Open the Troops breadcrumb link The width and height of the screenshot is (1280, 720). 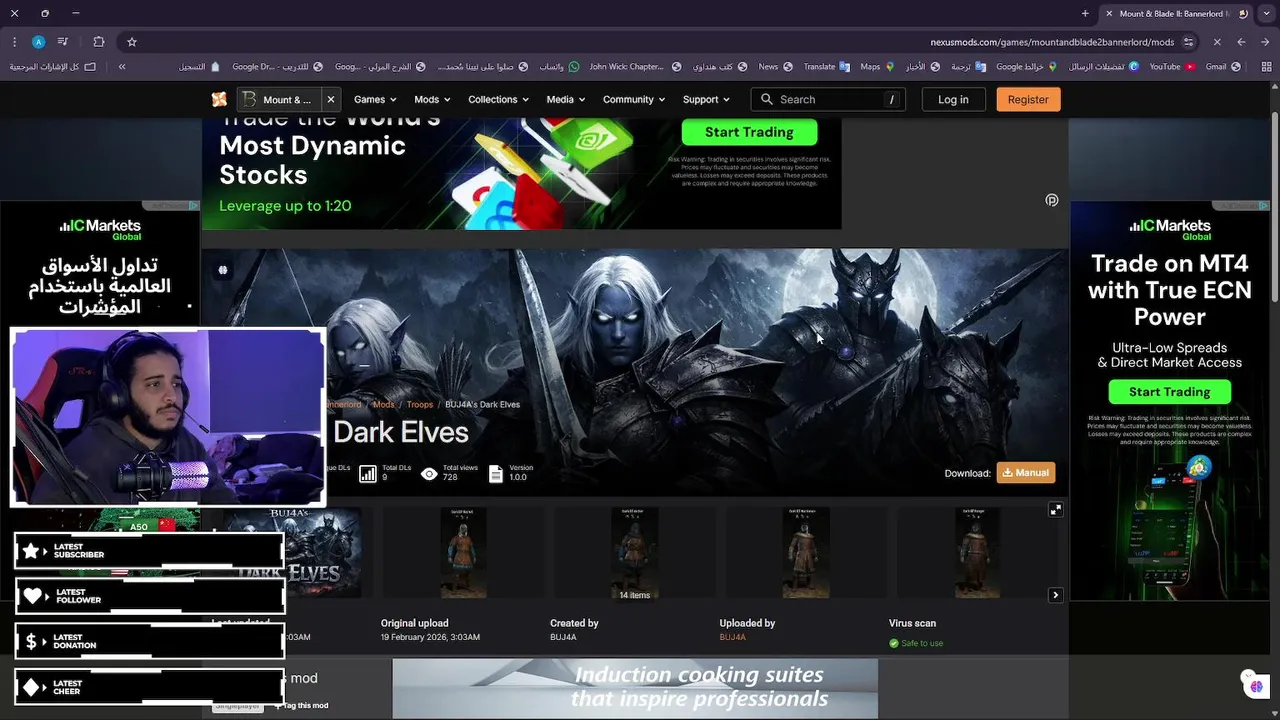420,404
